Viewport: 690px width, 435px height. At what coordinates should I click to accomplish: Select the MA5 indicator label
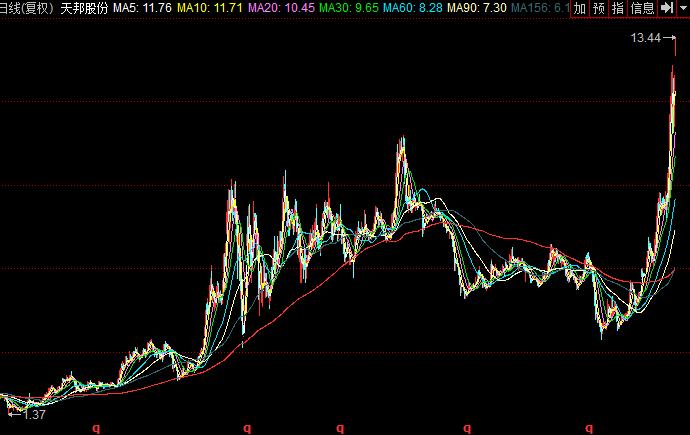[x=142, y=8]
